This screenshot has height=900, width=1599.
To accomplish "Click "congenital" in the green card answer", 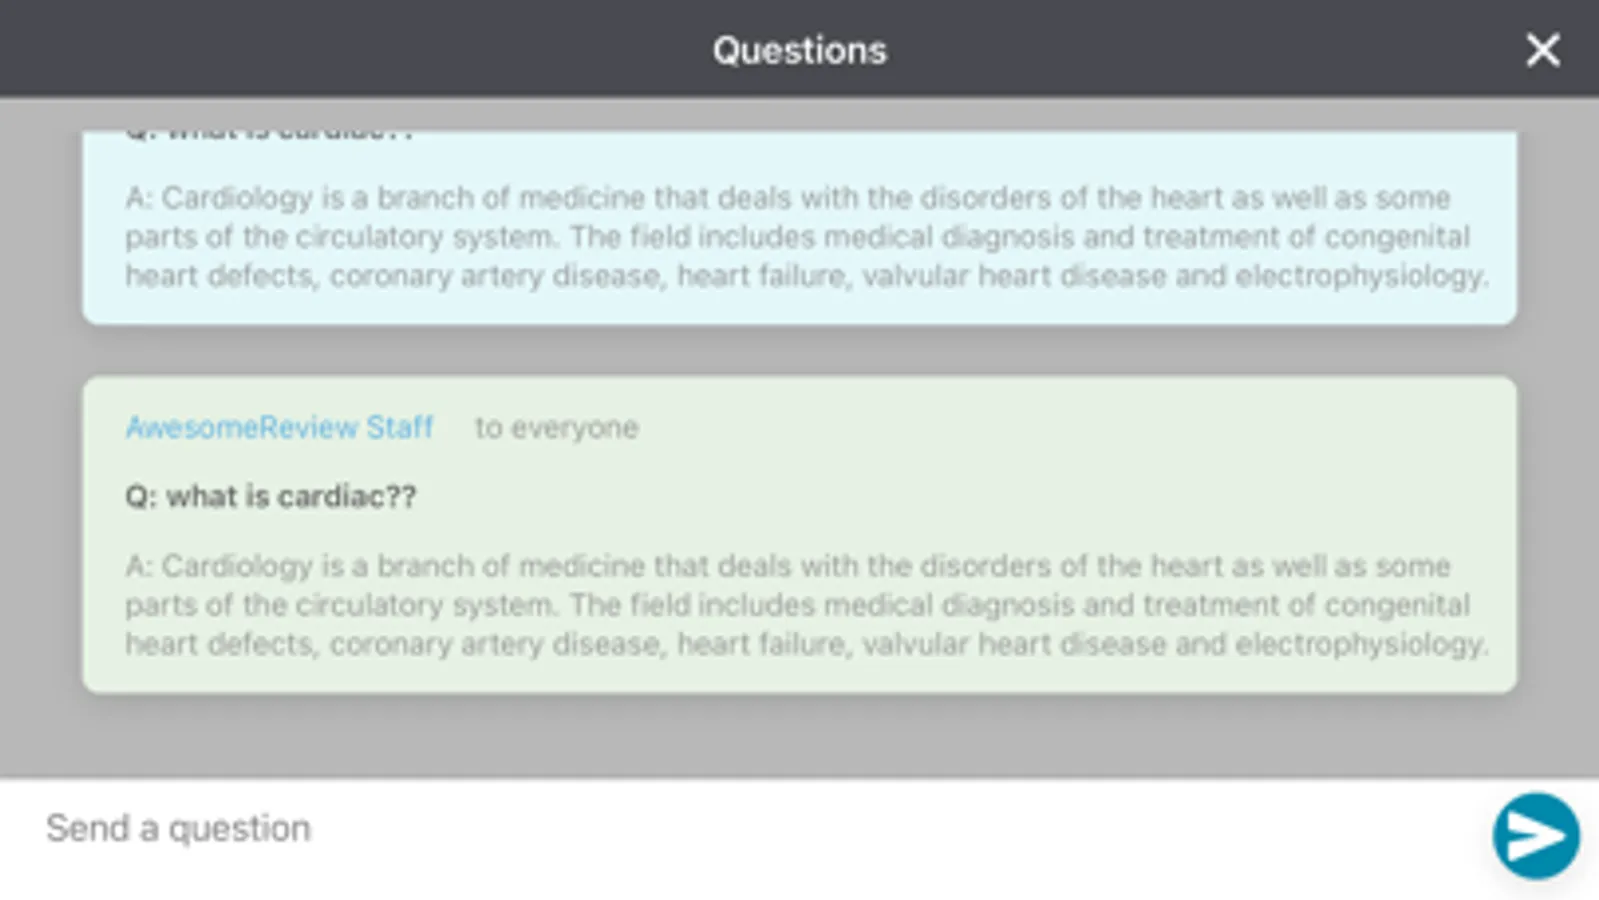I will tap(1397, 605).
